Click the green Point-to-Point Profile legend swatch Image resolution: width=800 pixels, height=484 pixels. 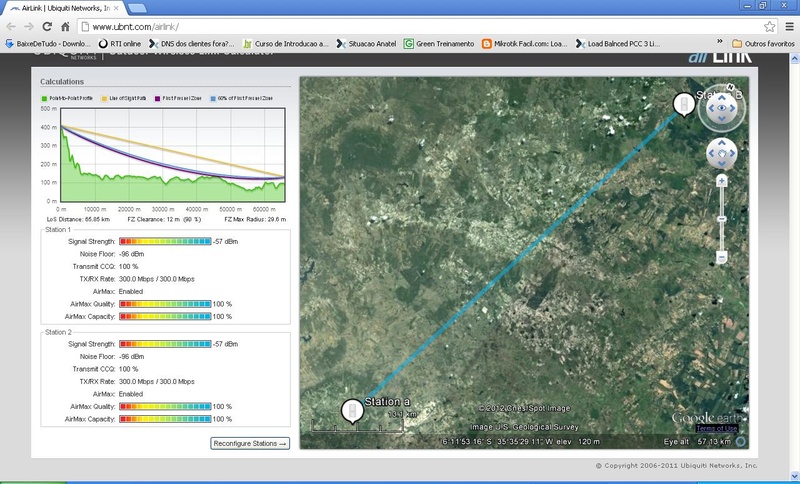coord(44,98)
